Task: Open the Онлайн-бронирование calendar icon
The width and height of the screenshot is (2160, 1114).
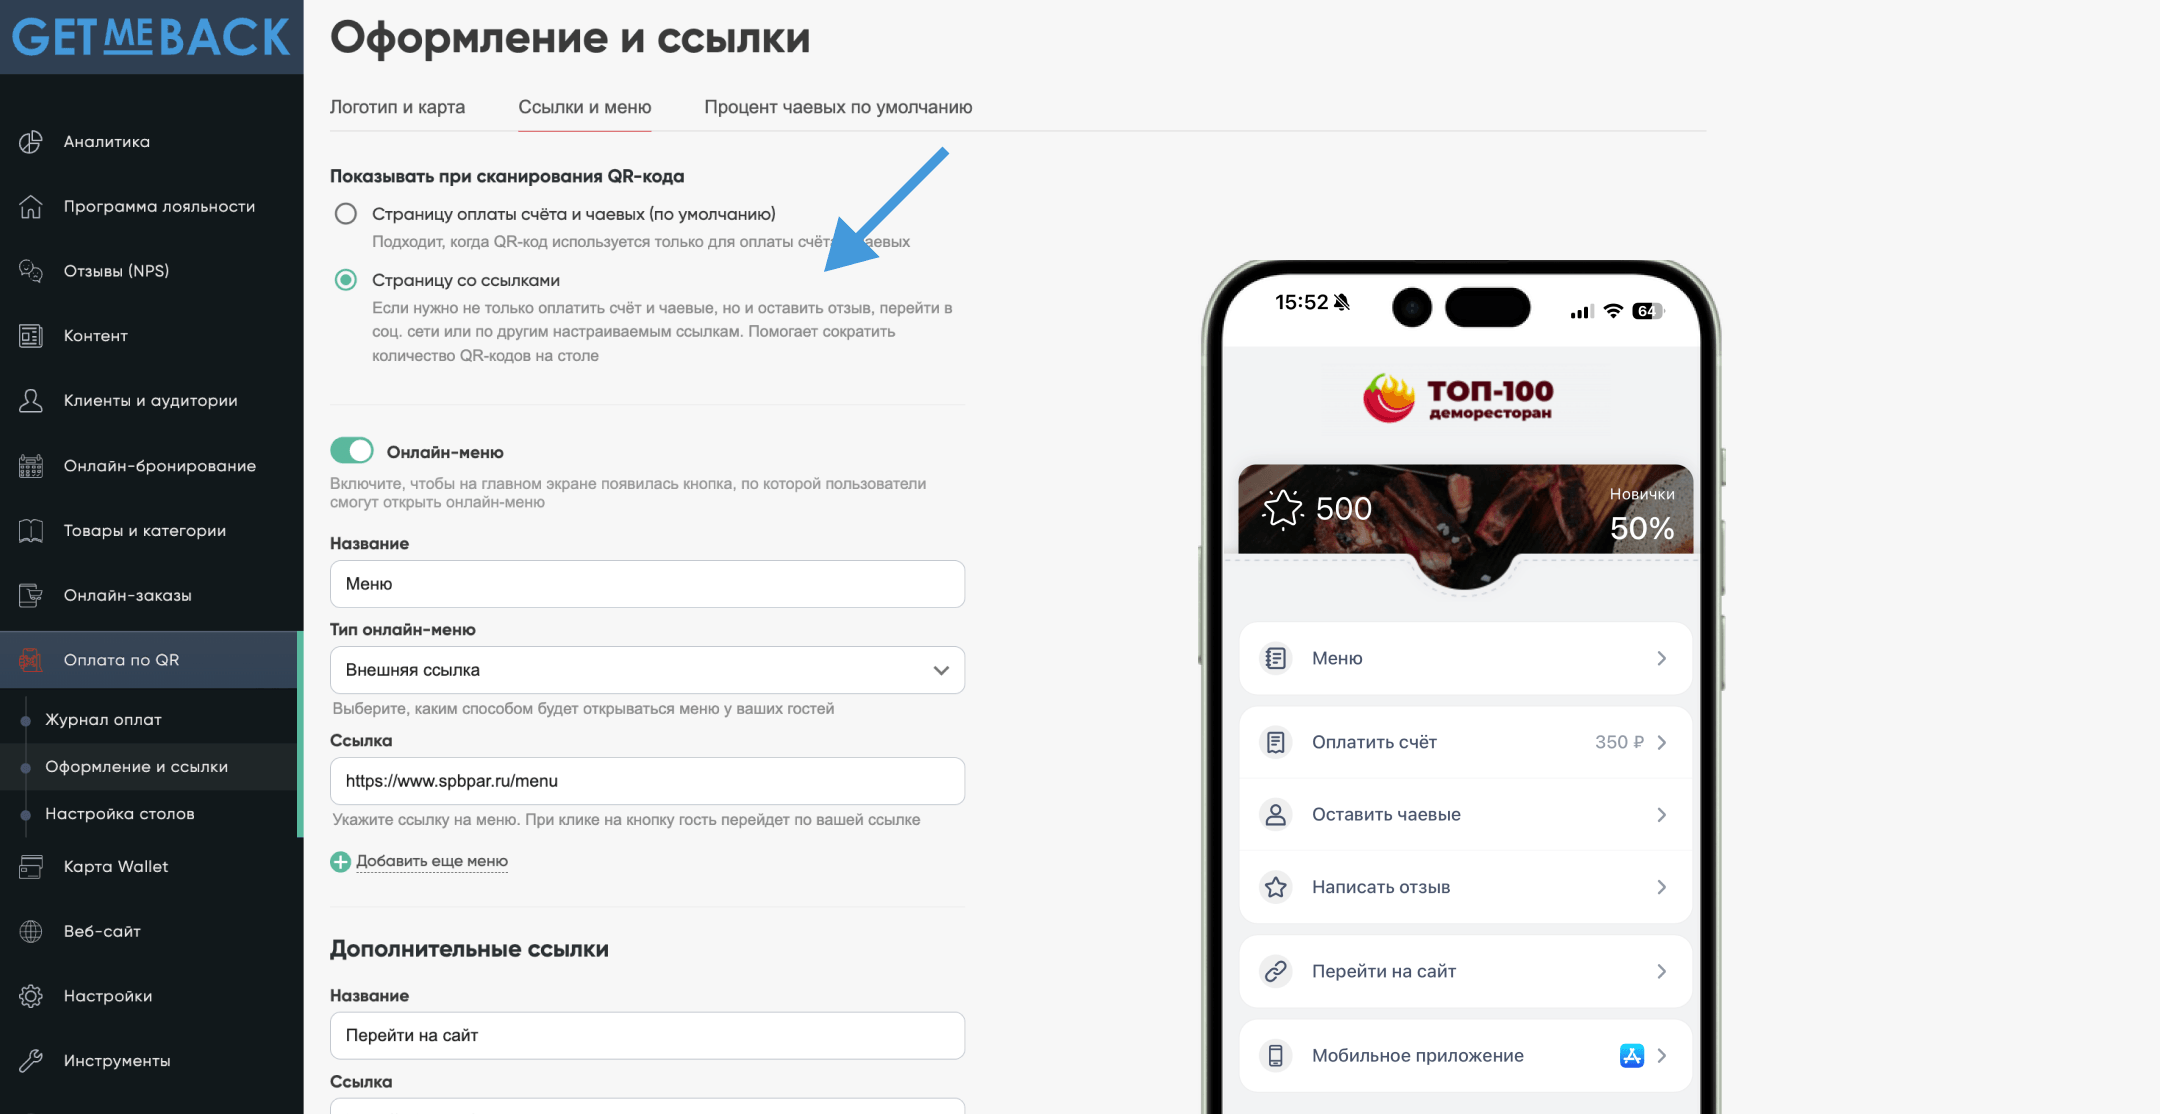Action: 31,466
